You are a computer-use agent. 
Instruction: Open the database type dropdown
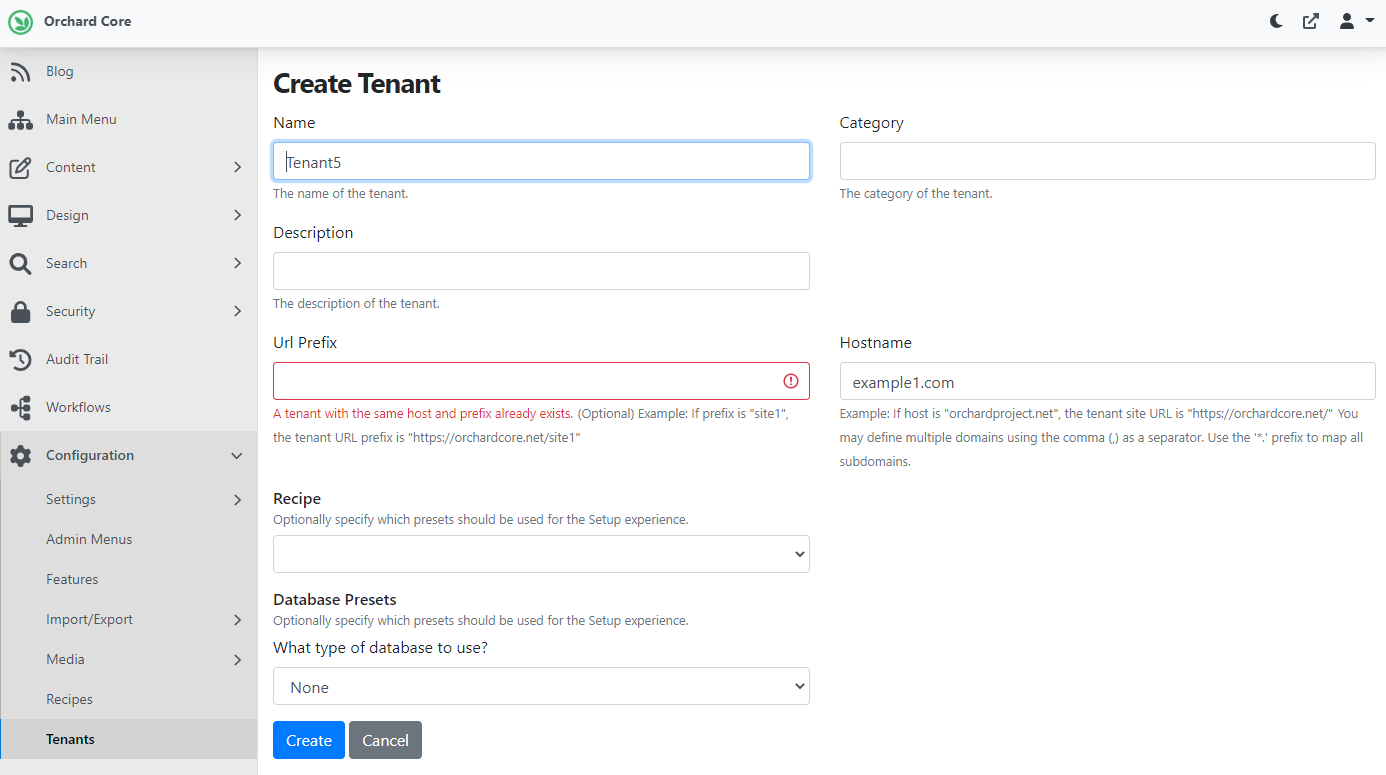pos(541,687)
